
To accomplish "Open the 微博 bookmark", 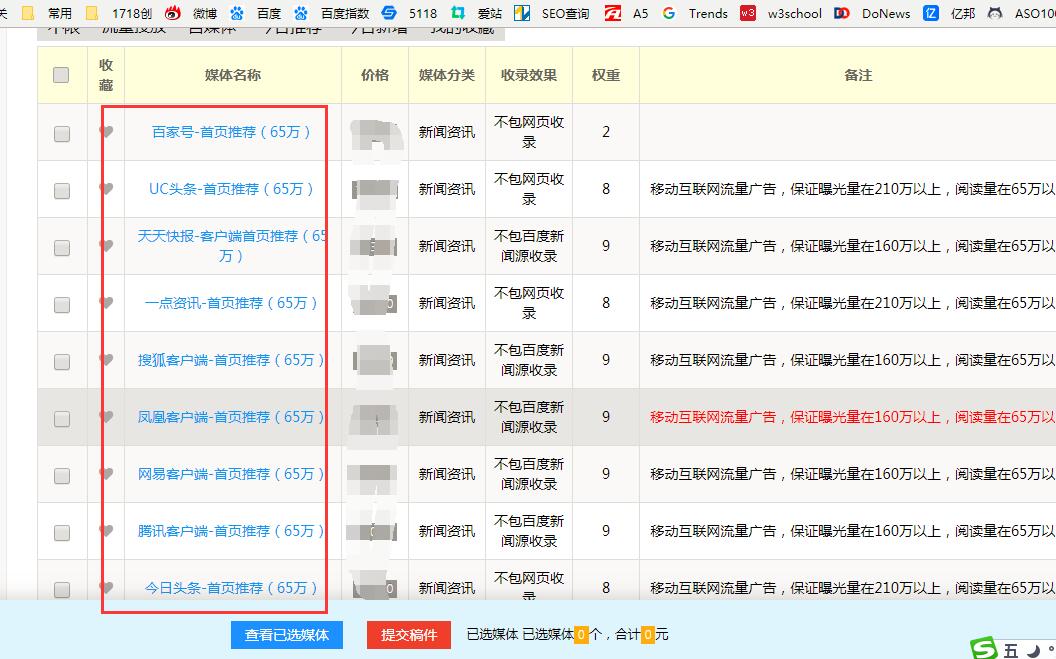I will 191,13.
